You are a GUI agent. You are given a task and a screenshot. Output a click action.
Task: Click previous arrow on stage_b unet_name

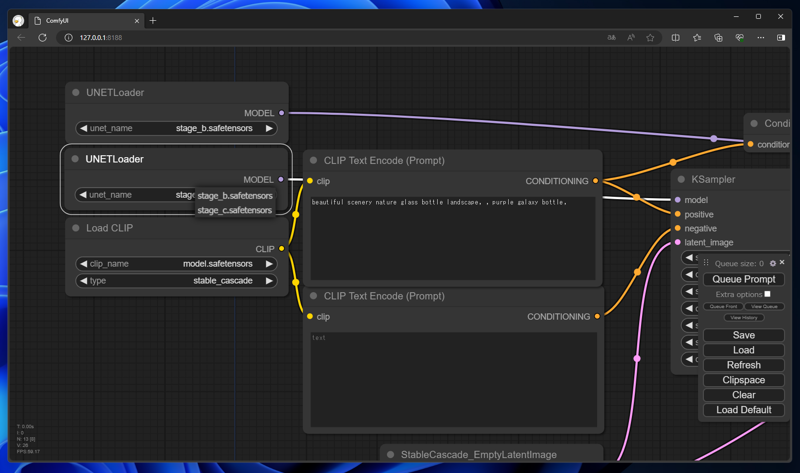pos(84,128)
